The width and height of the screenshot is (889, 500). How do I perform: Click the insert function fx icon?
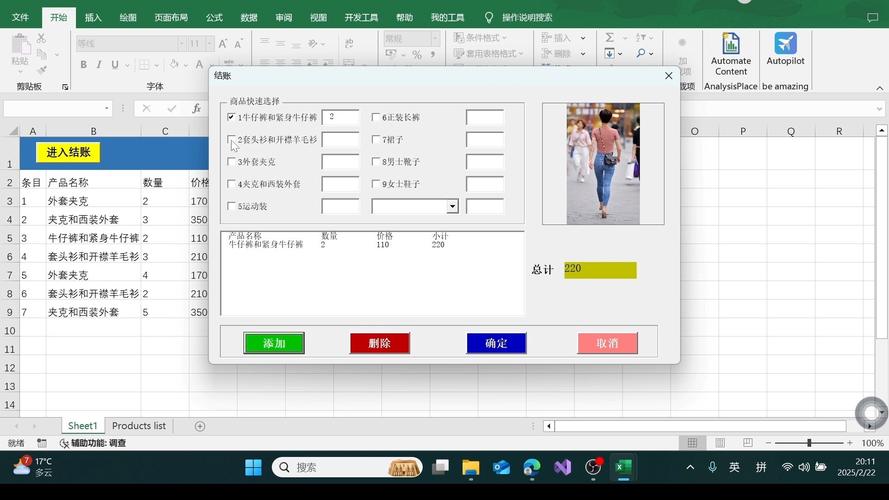[196, 108]
